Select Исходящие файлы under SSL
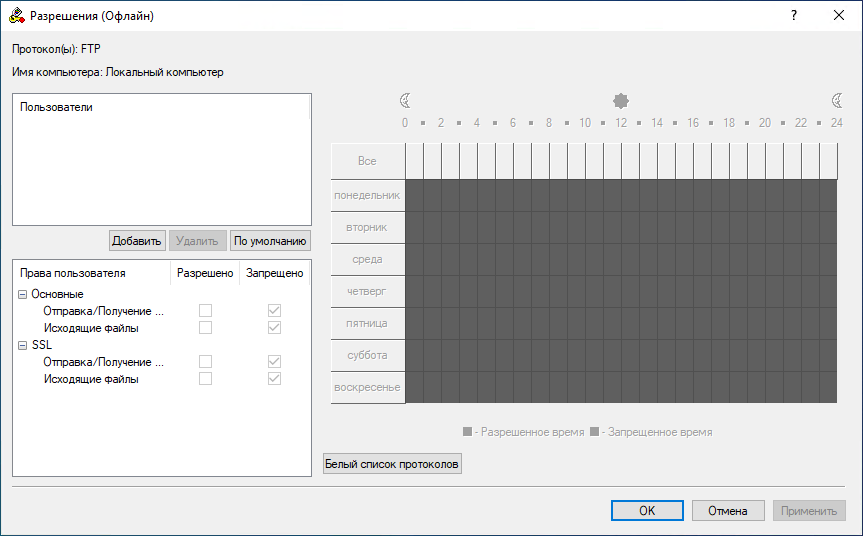This screenshot has height=536, width=863. [x=91, y=379]
